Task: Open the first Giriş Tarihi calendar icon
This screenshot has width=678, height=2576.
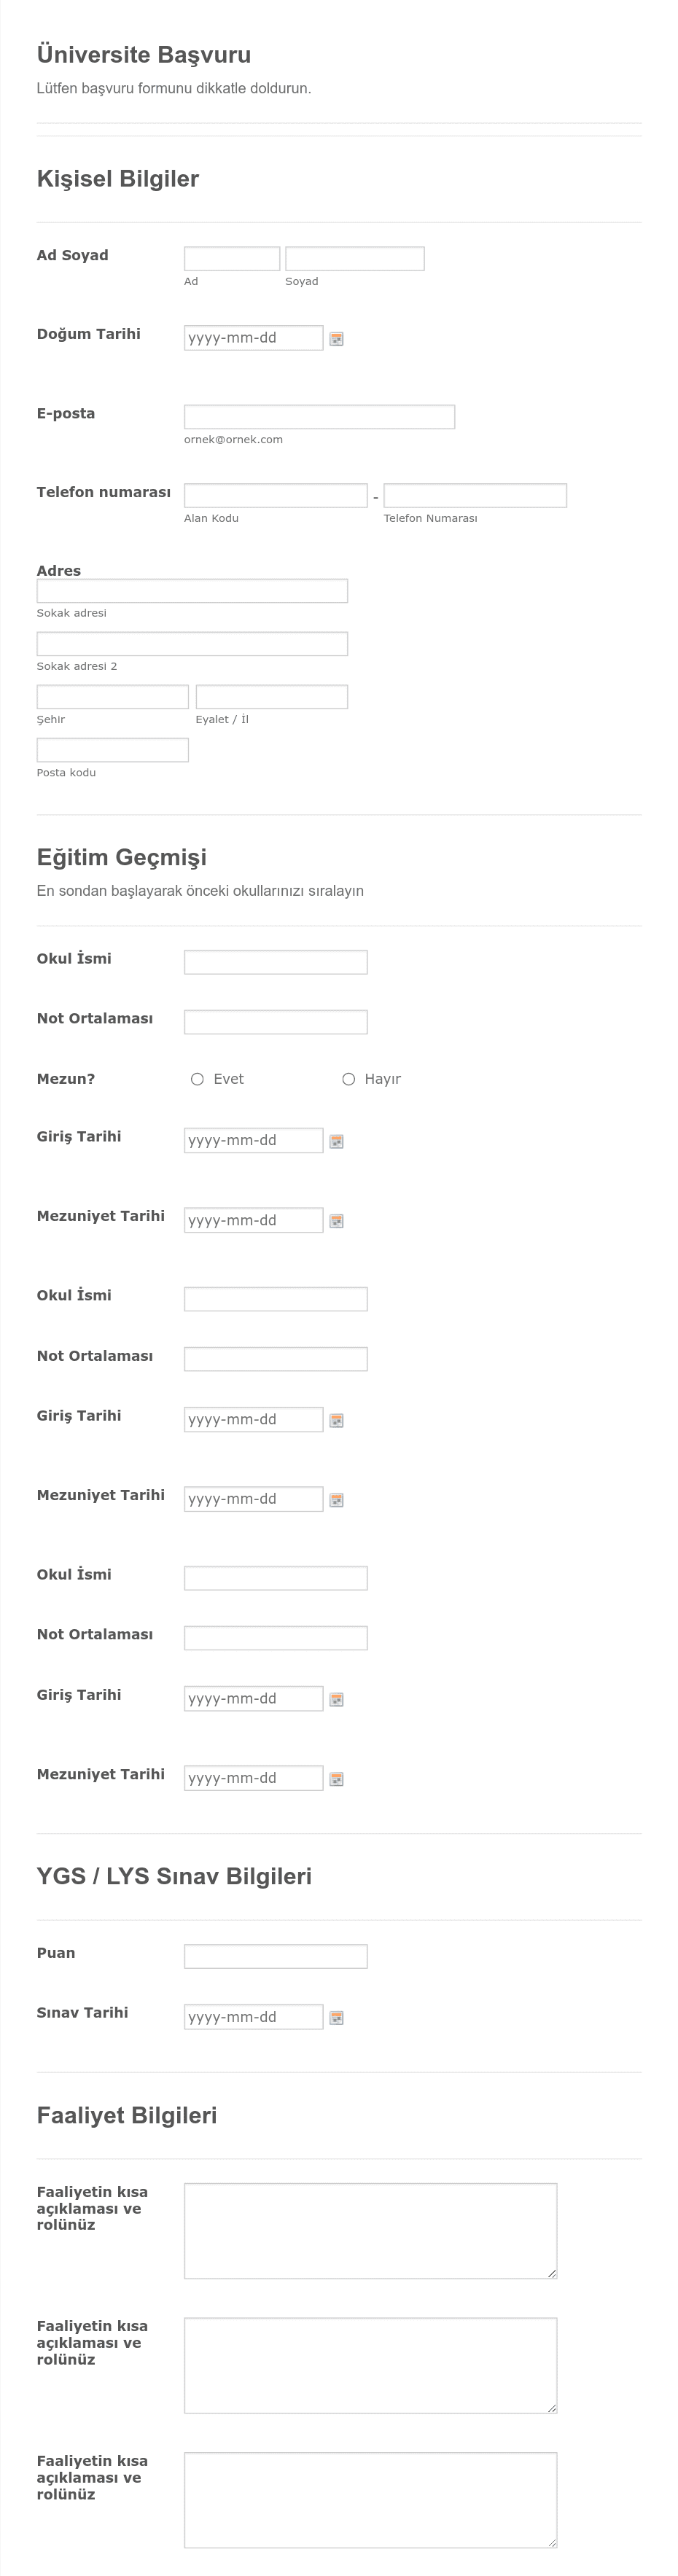Action: tap(337, 1140)
